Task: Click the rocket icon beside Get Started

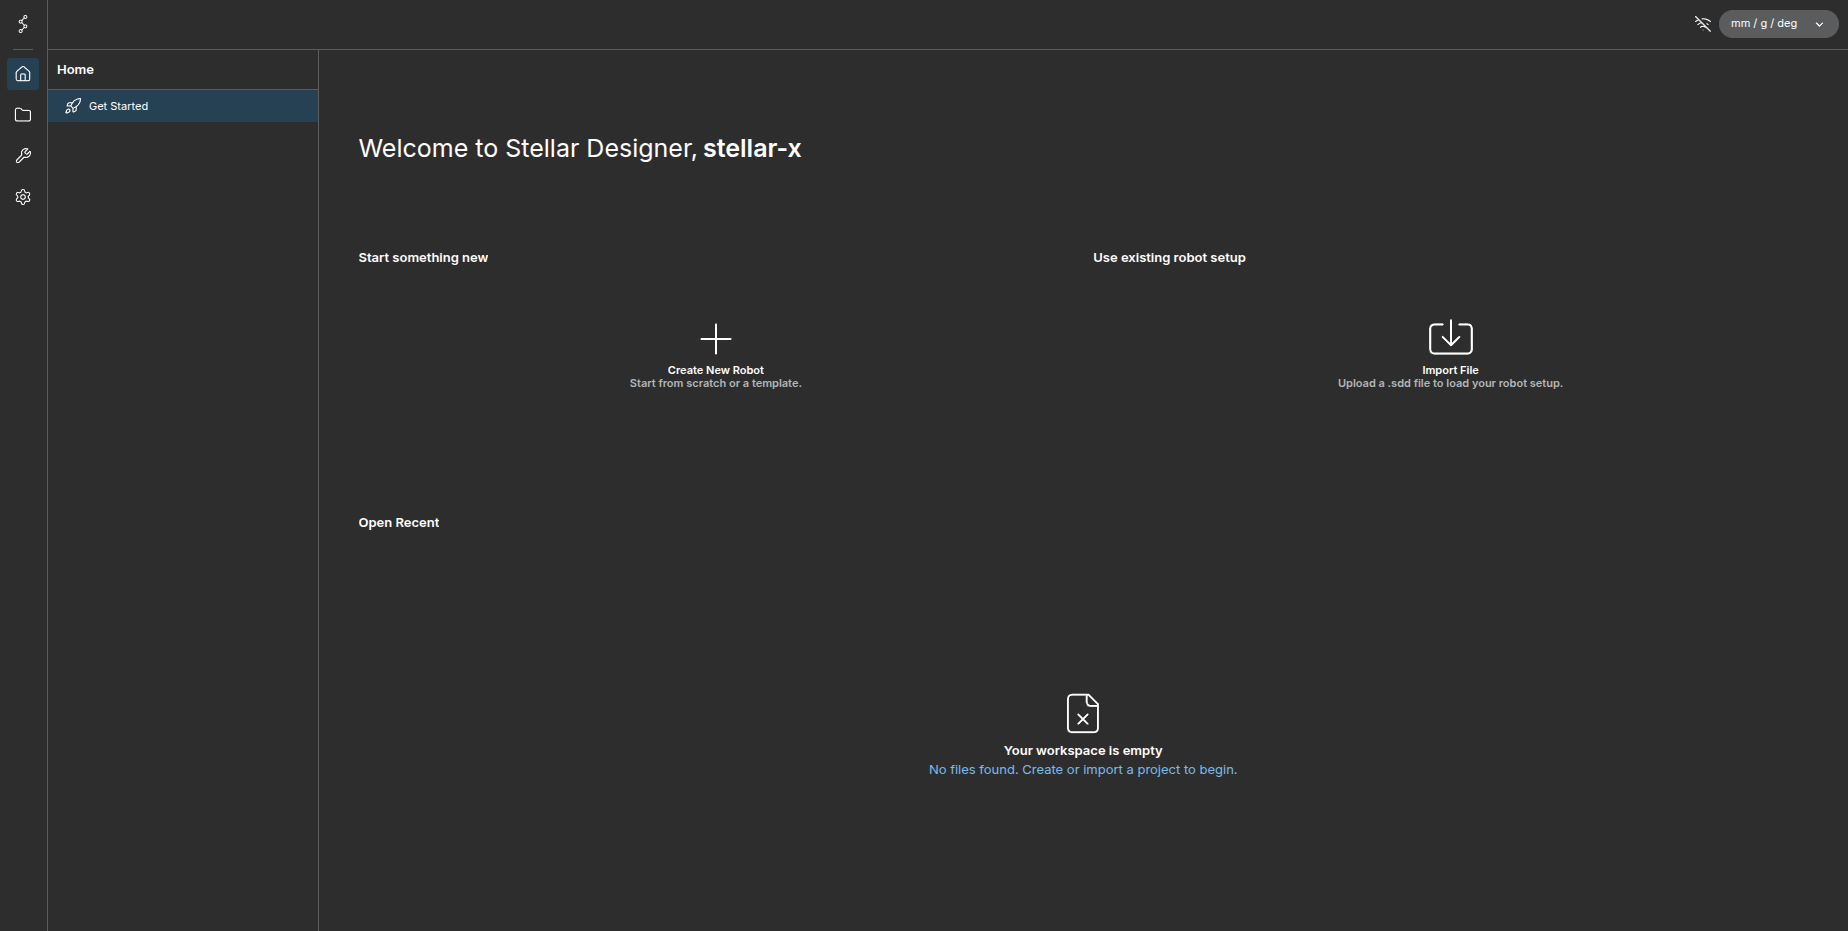Action: pos(73,106)
